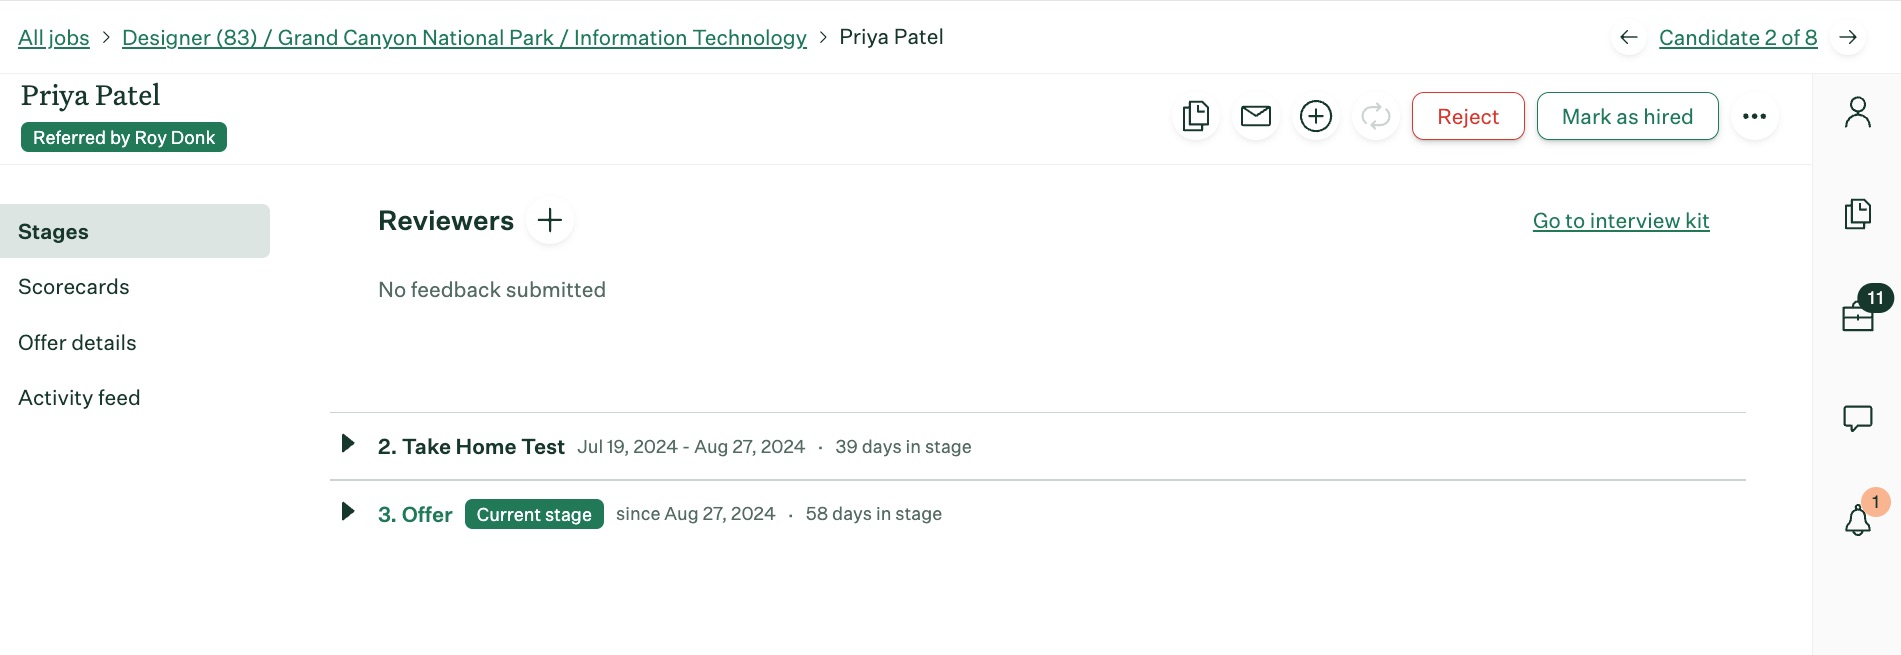Select the Scorecards tab
This screenshot has width=1901, height=655.
click(74, 287)
